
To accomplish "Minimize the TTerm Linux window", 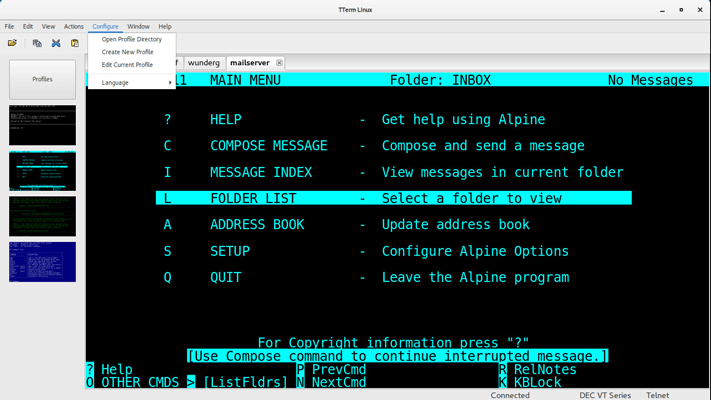I will click(x=662, y=10).
